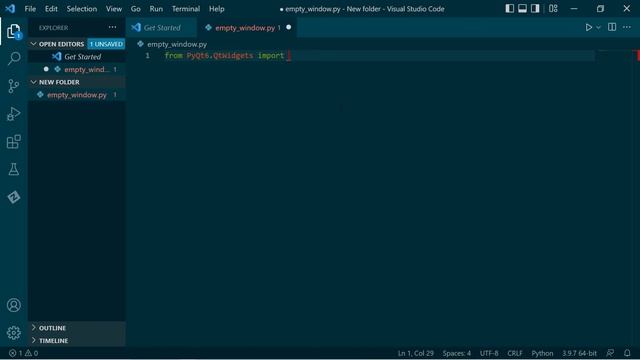Open the run button dropdown arrow
The width and height of the screenshot is (640, 360).
[598, 27]
